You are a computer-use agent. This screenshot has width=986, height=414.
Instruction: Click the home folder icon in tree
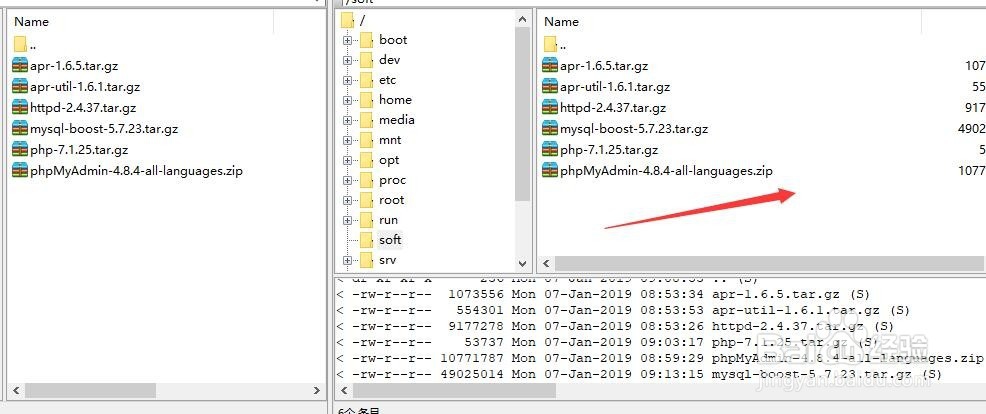pyautogui.click(x=367, y=100)
